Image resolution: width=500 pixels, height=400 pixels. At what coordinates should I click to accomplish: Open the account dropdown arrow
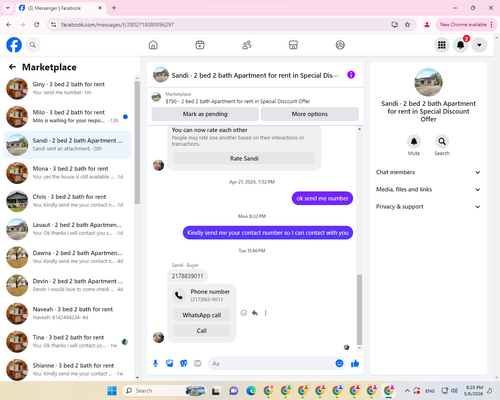pyautogui.click(x=479, y=45)
